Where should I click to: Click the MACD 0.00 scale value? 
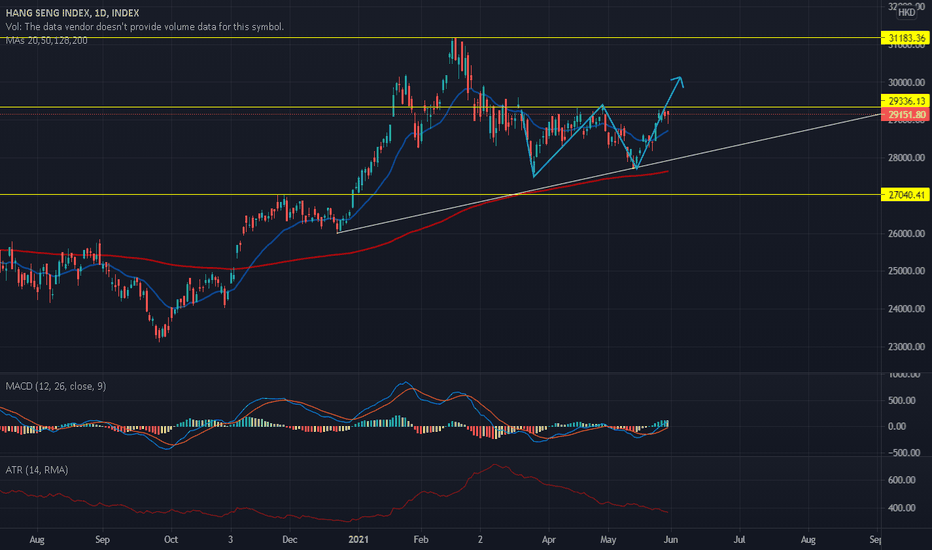point(897,426)
